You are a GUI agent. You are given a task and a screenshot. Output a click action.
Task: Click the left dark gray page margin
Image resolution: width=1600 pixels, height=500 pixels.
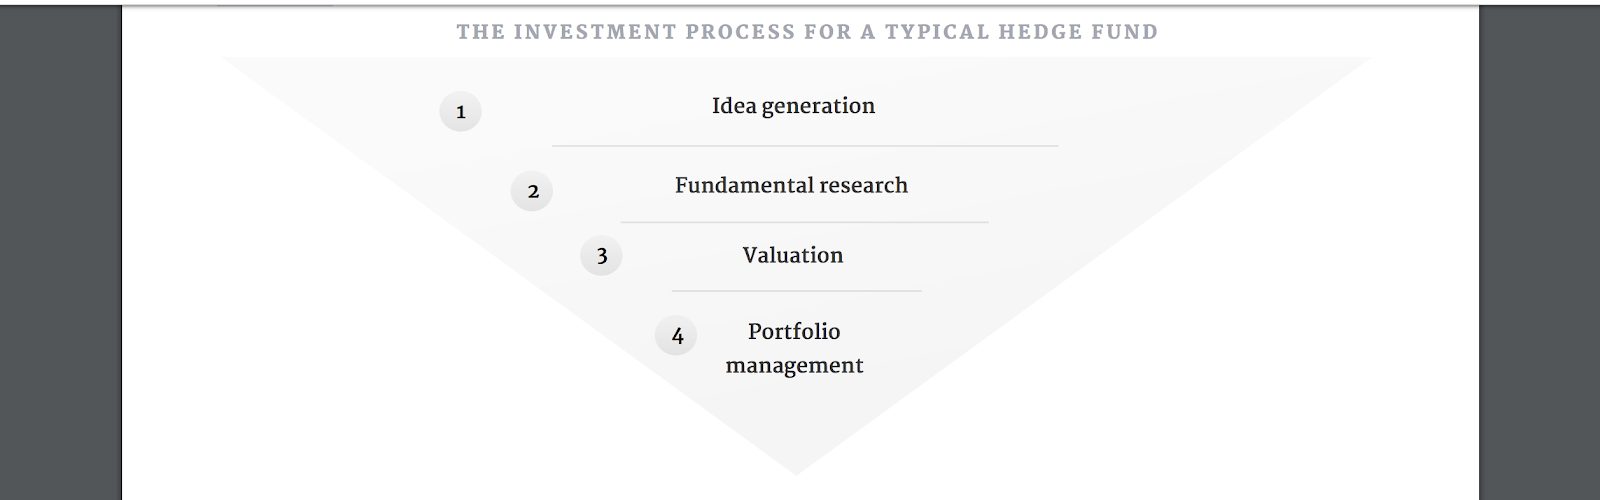60,250
